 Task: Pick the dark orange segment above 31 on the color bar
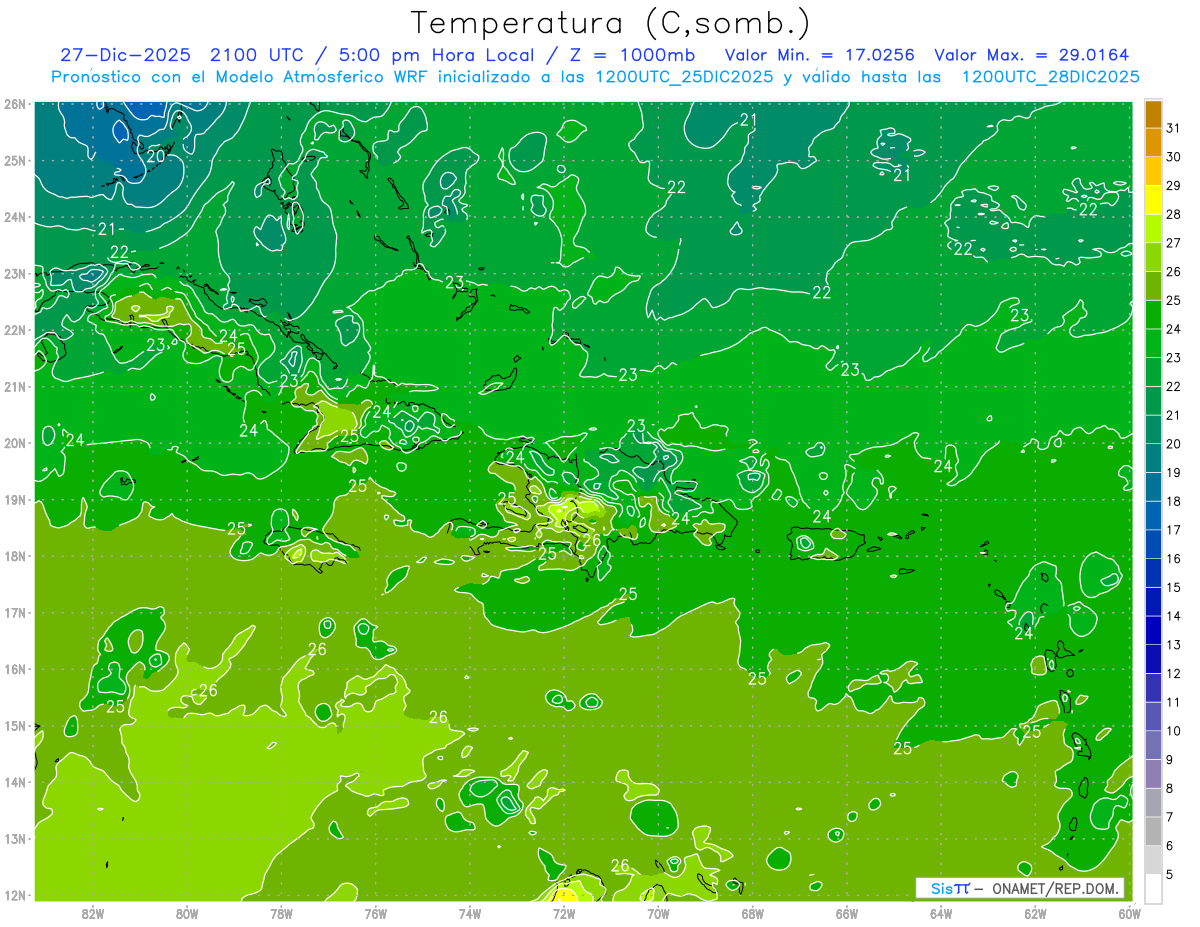pos(1153,115)
